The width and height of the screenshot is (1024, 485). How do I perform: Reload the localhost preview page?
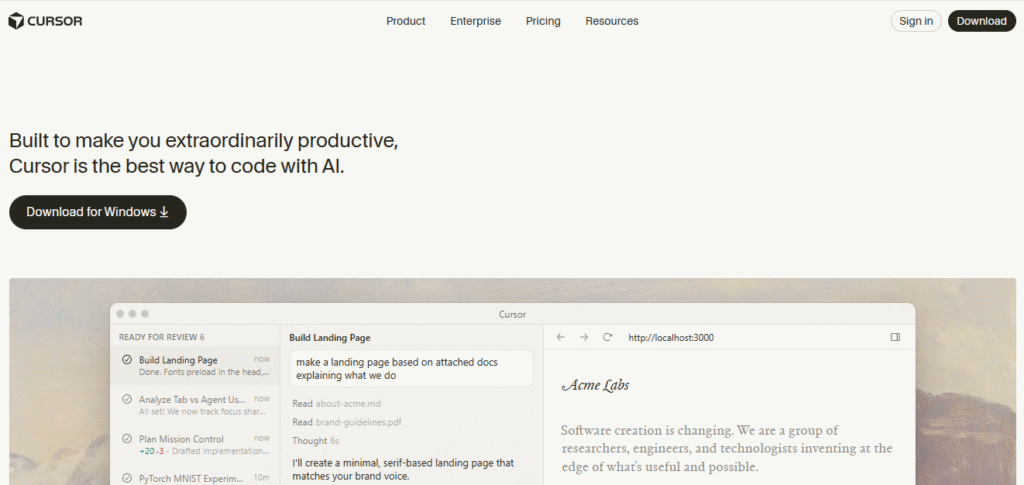coord(607,338)
